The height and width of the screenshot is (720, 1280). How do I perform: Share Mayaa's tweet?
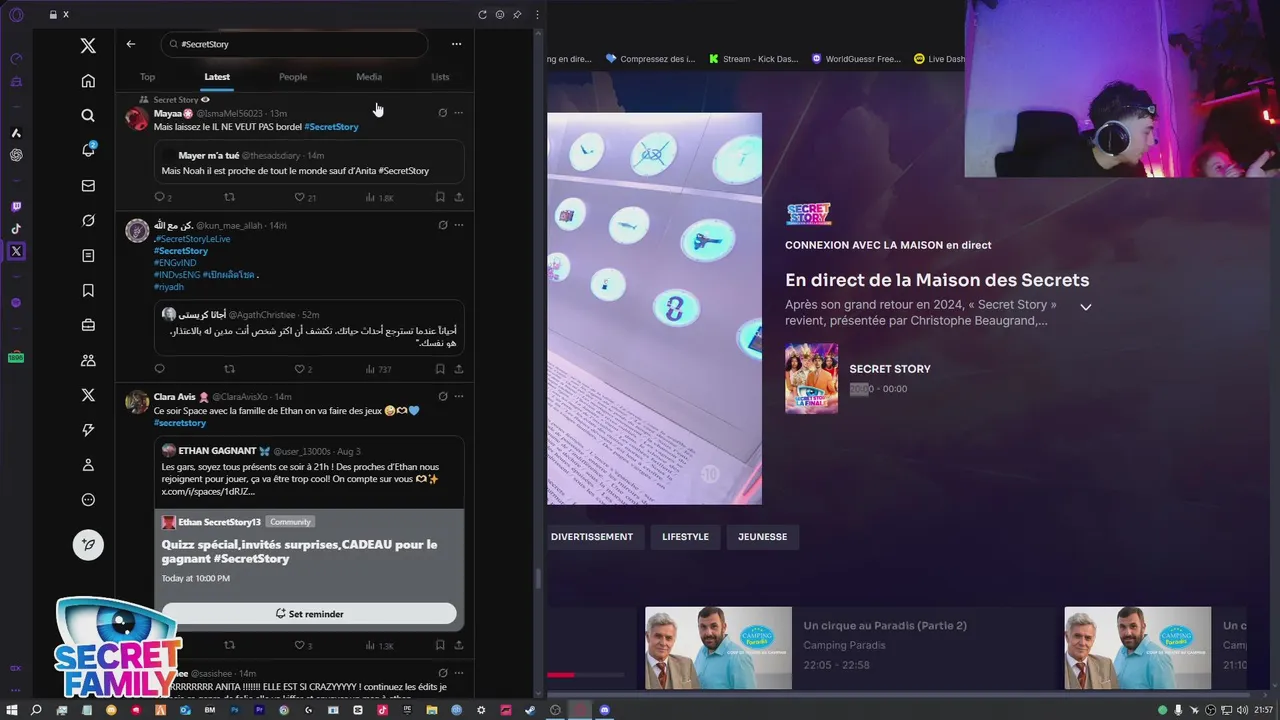point(459,197)
